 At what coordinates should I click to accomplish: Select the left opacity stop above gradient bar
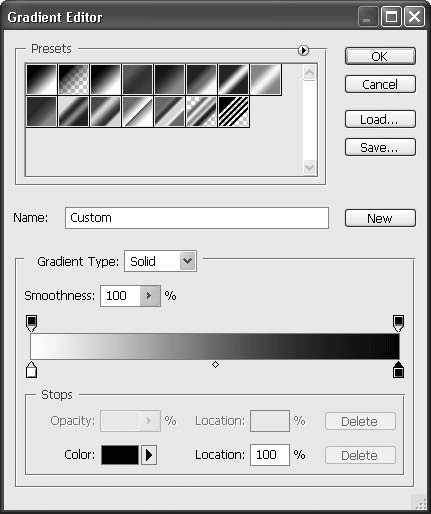[x=31, y=323]
